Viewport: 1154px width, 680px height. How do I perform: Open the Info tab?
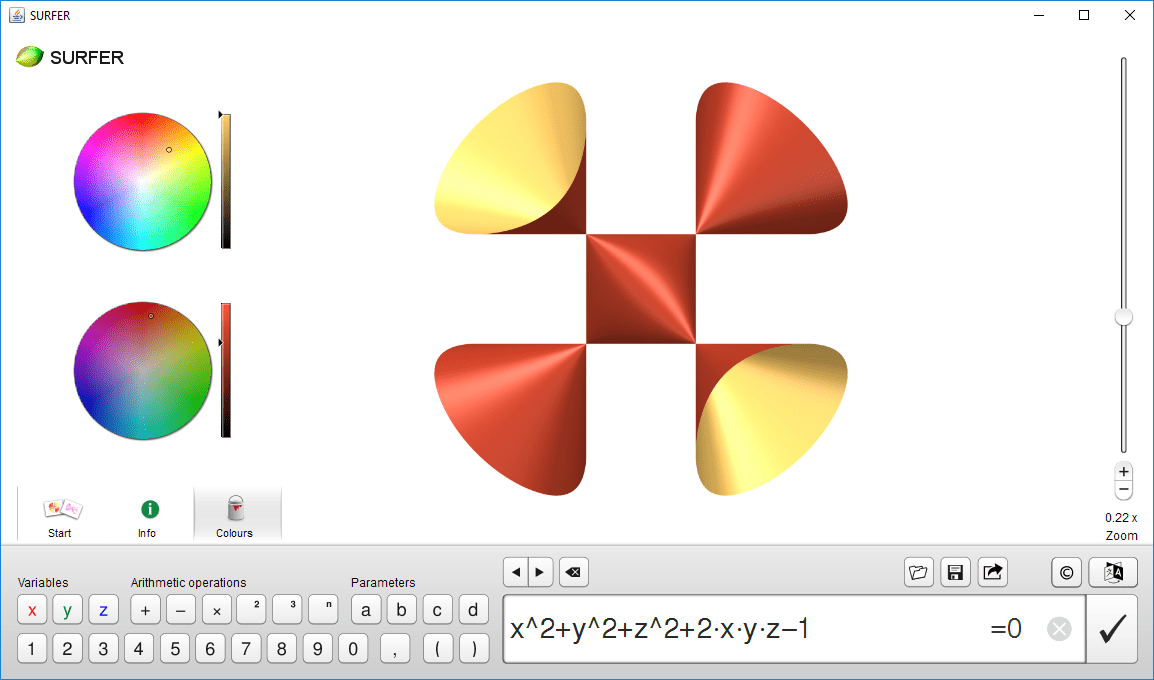tap(148, 515)
